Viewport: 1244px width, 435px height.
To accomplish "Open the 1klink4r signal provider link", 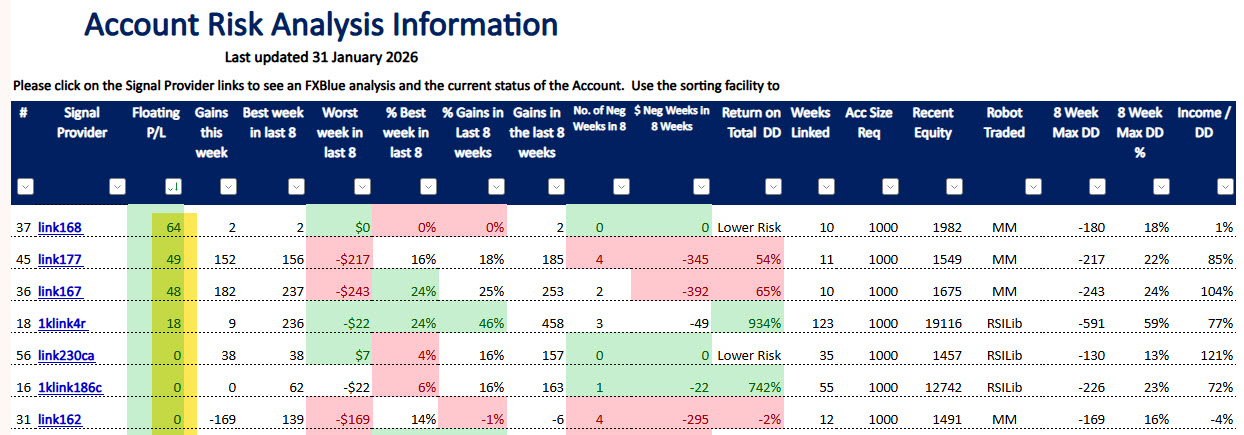I will tap(63, 323).
